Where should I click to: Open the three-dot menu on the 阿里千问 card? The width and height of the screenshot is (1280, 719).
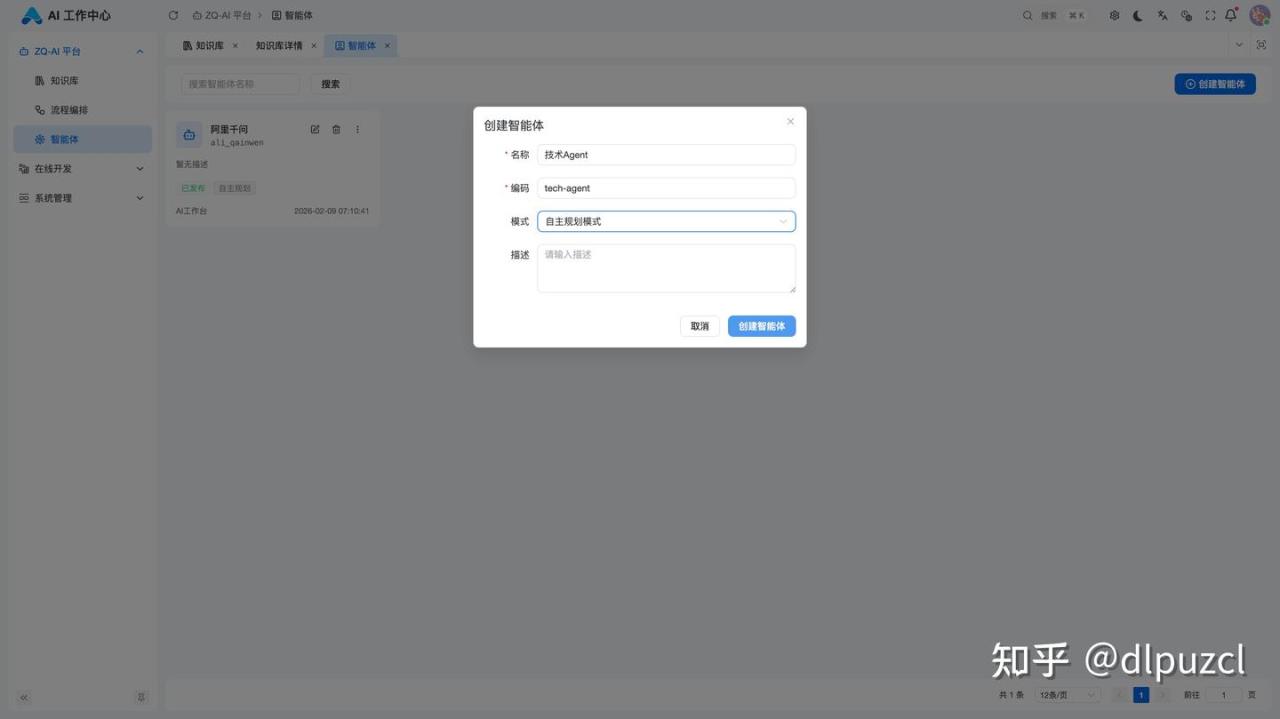[358, 129]
